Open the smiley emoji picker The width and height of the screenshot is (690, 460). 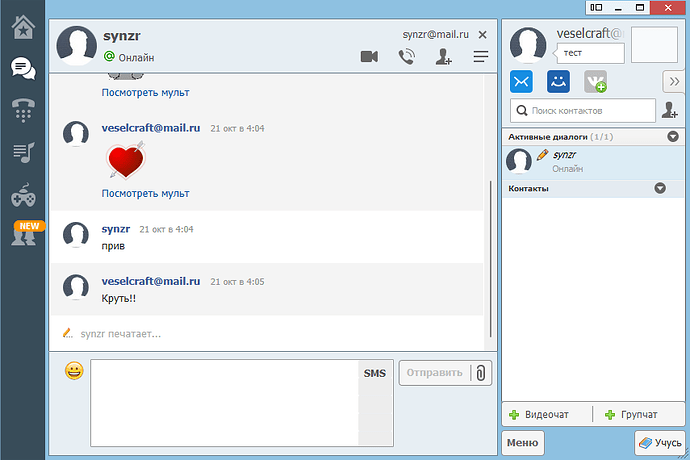click(x=74, y=371)
